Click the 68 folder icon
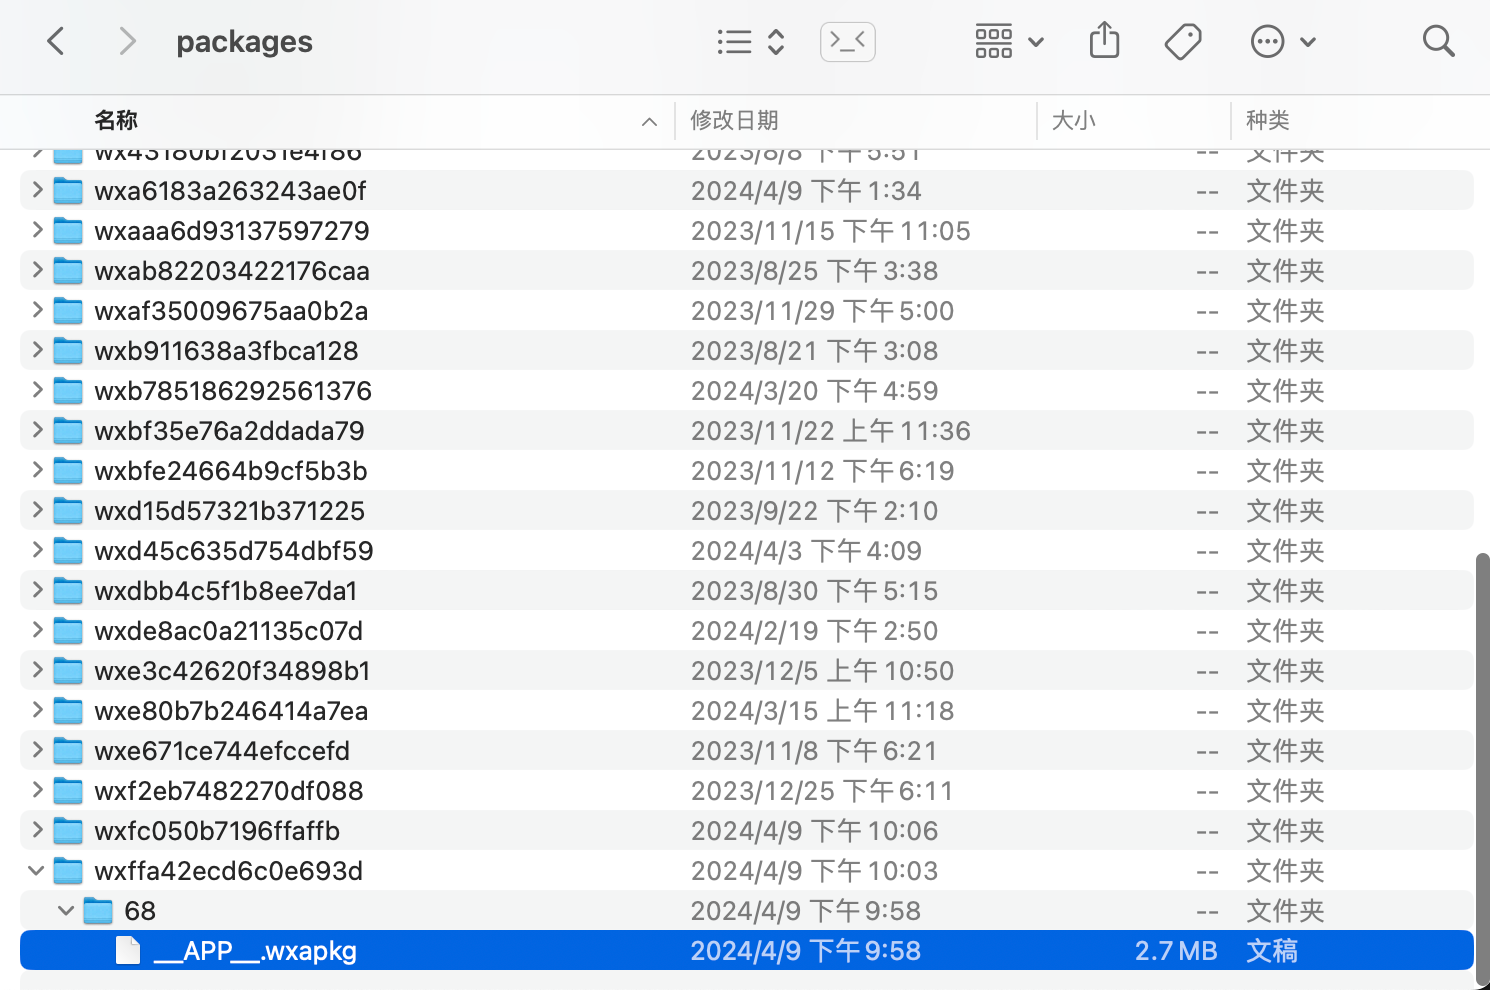Screen dimensions: 1490x990 98,911
